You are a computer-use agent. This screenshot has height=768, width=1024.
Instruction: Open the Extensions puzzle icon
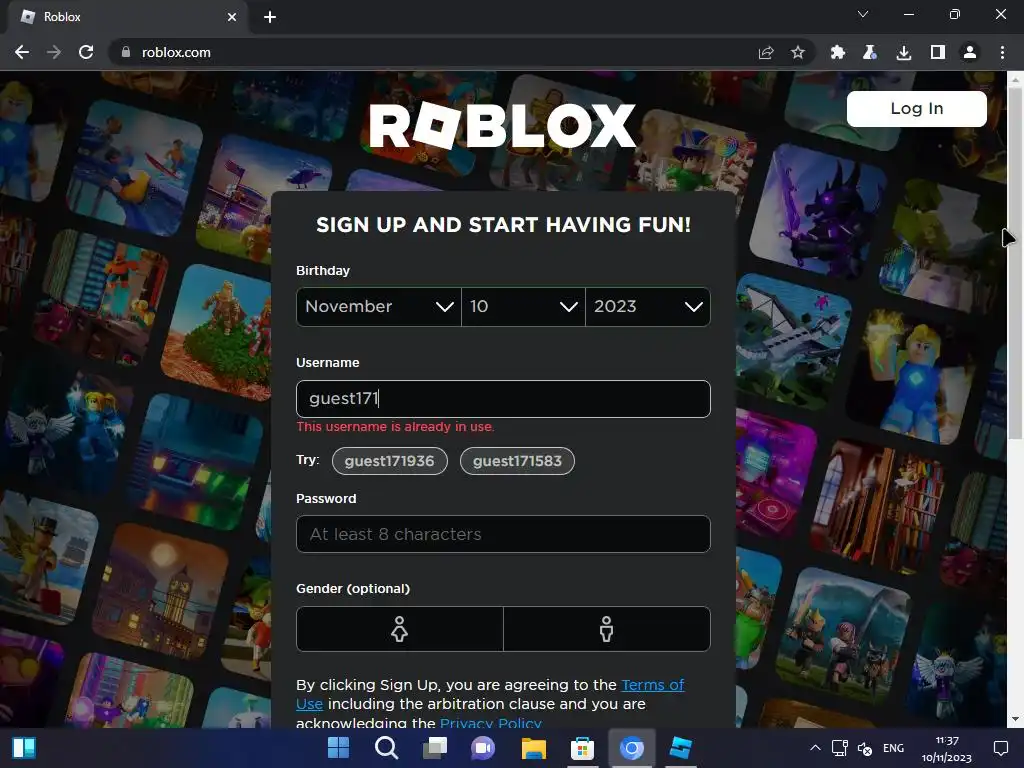tap(837, 52)
